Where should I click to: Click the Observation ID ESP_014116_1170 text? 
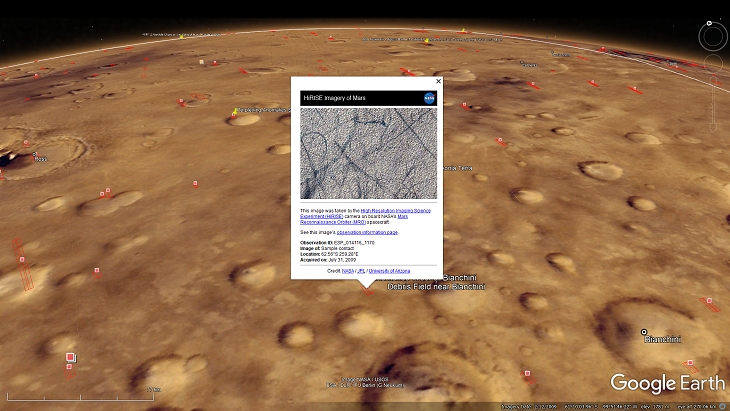tap(338, 243)
